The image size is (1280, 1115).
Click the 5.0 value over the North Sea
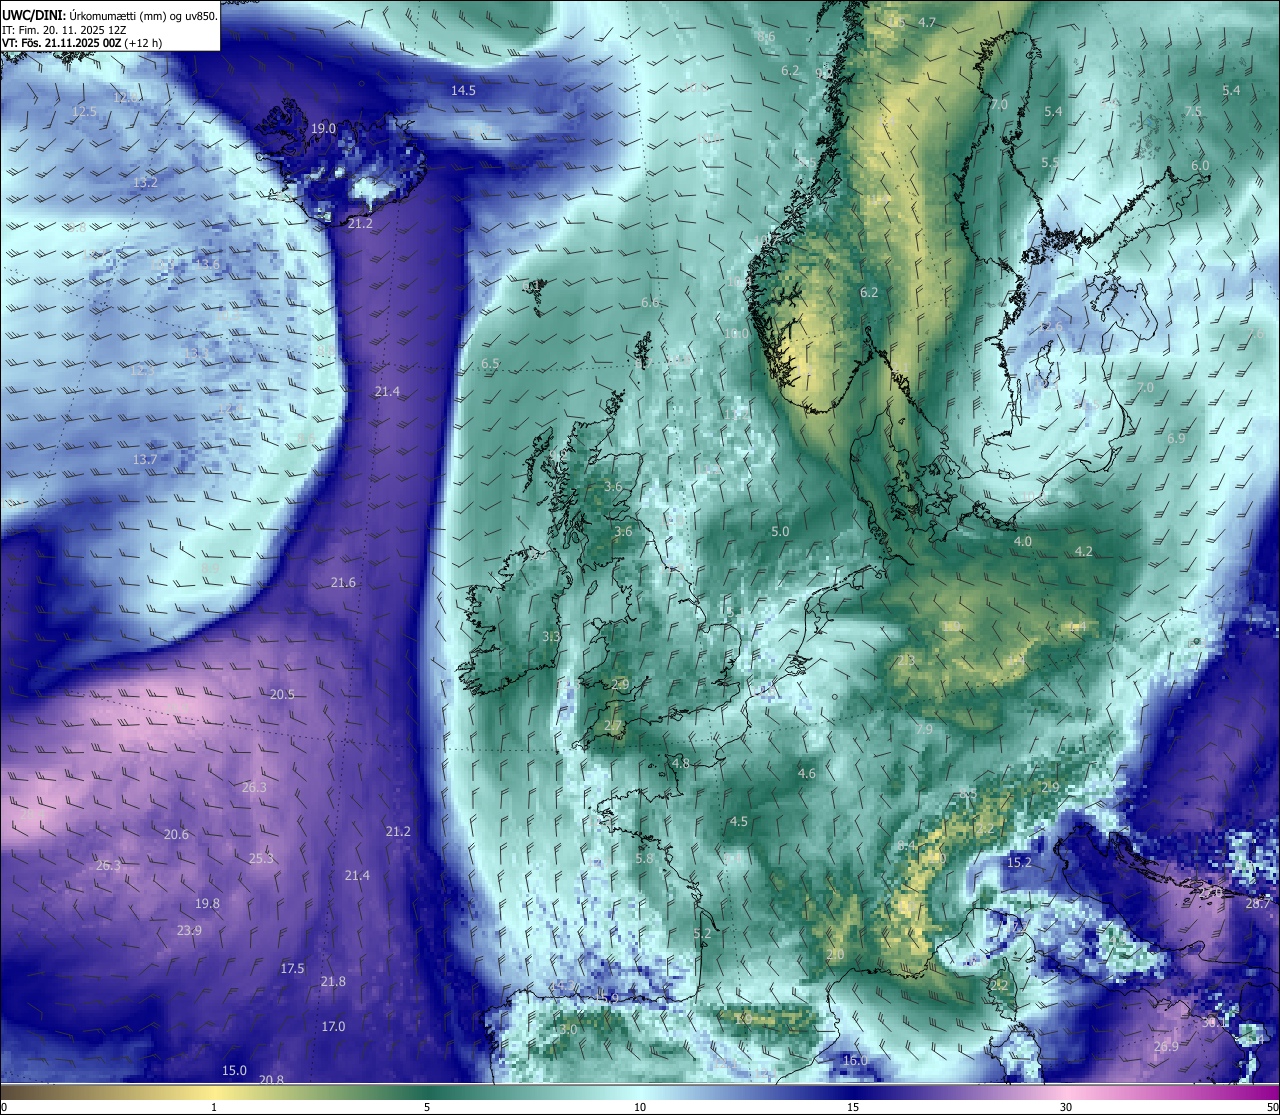tap(780, 531)
